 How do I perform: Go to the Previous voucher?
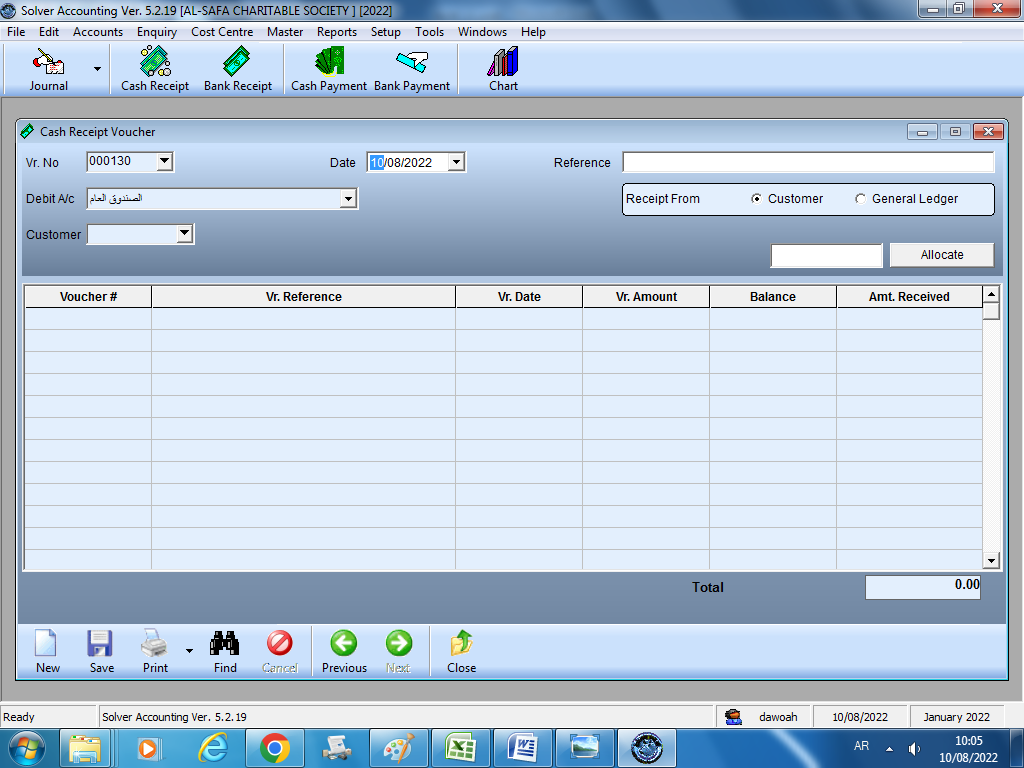pyautogui.click(x=344, y=650)
